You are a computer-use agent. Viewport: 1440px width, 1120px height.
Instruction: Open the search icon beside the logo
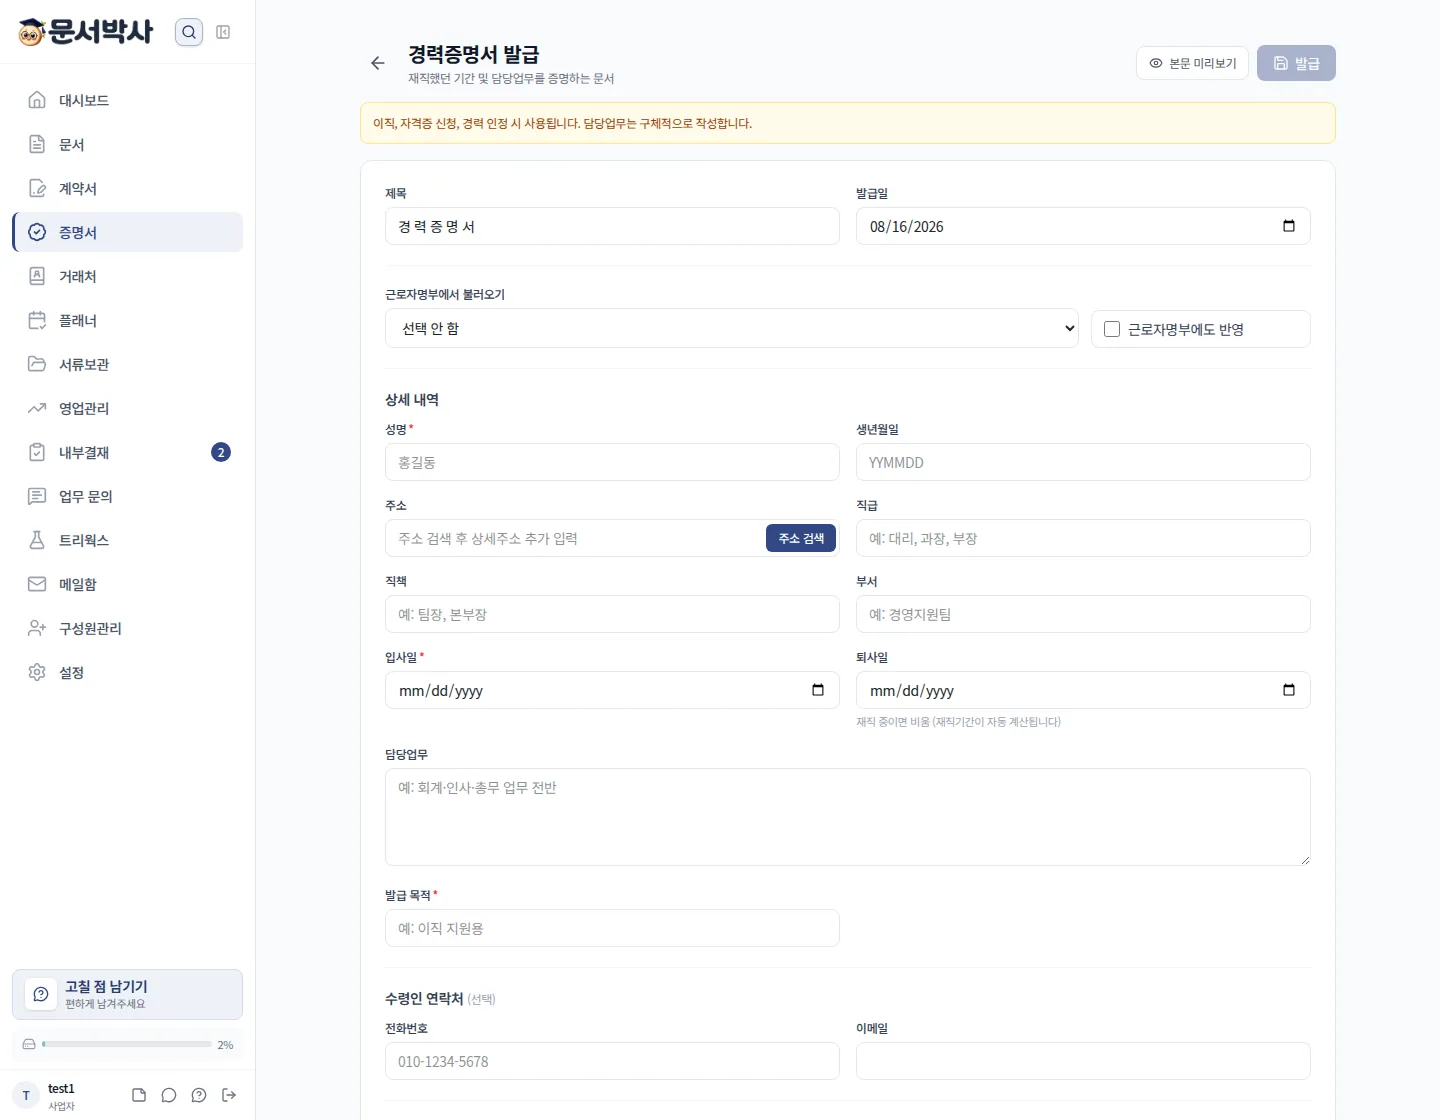coord(189,32)
